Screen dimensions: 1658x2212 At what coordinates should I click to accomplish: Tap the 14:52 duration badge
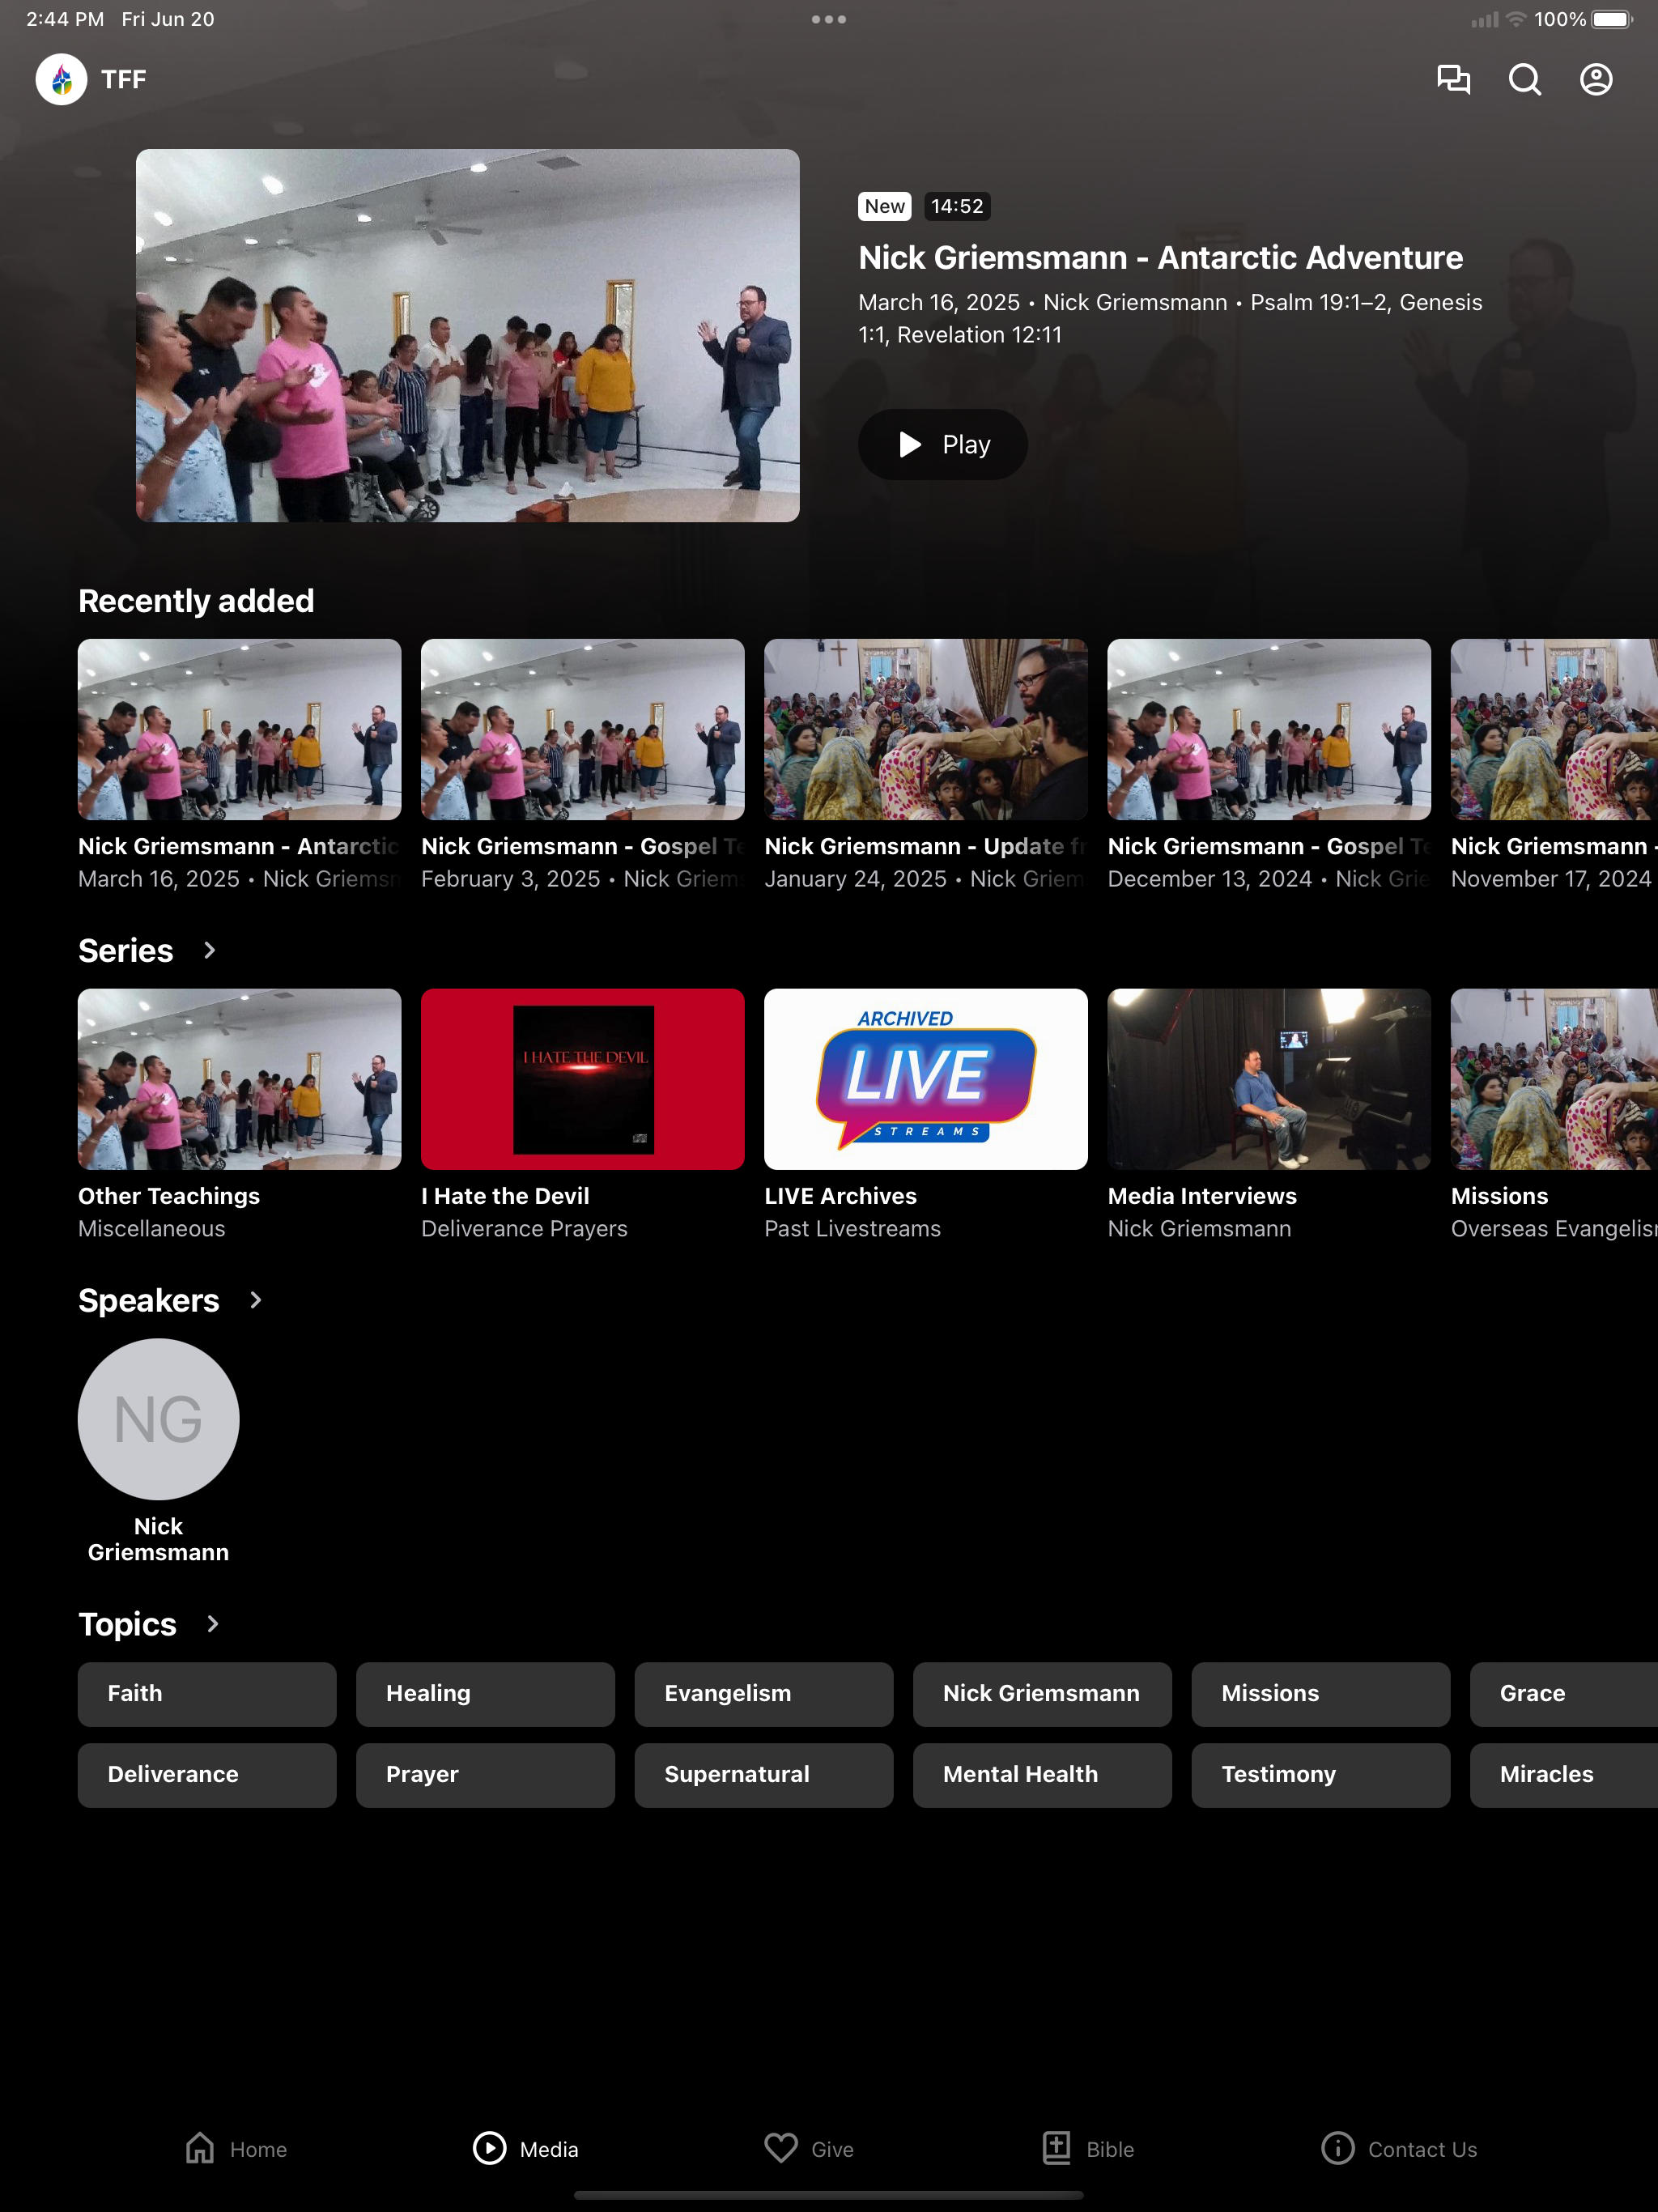pos(957,206)
